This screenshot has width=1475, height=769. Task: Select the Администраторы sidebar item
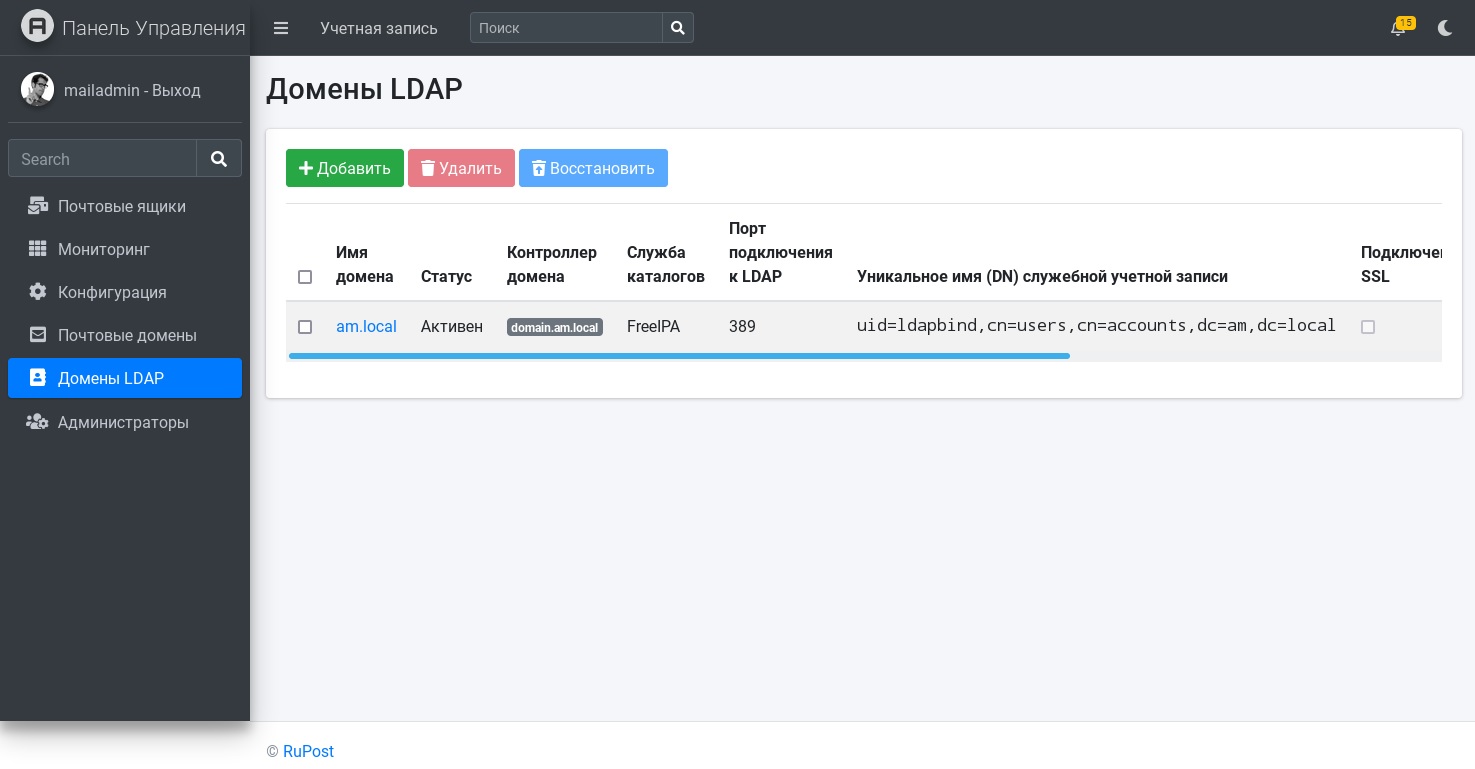[x=123, y=422]
